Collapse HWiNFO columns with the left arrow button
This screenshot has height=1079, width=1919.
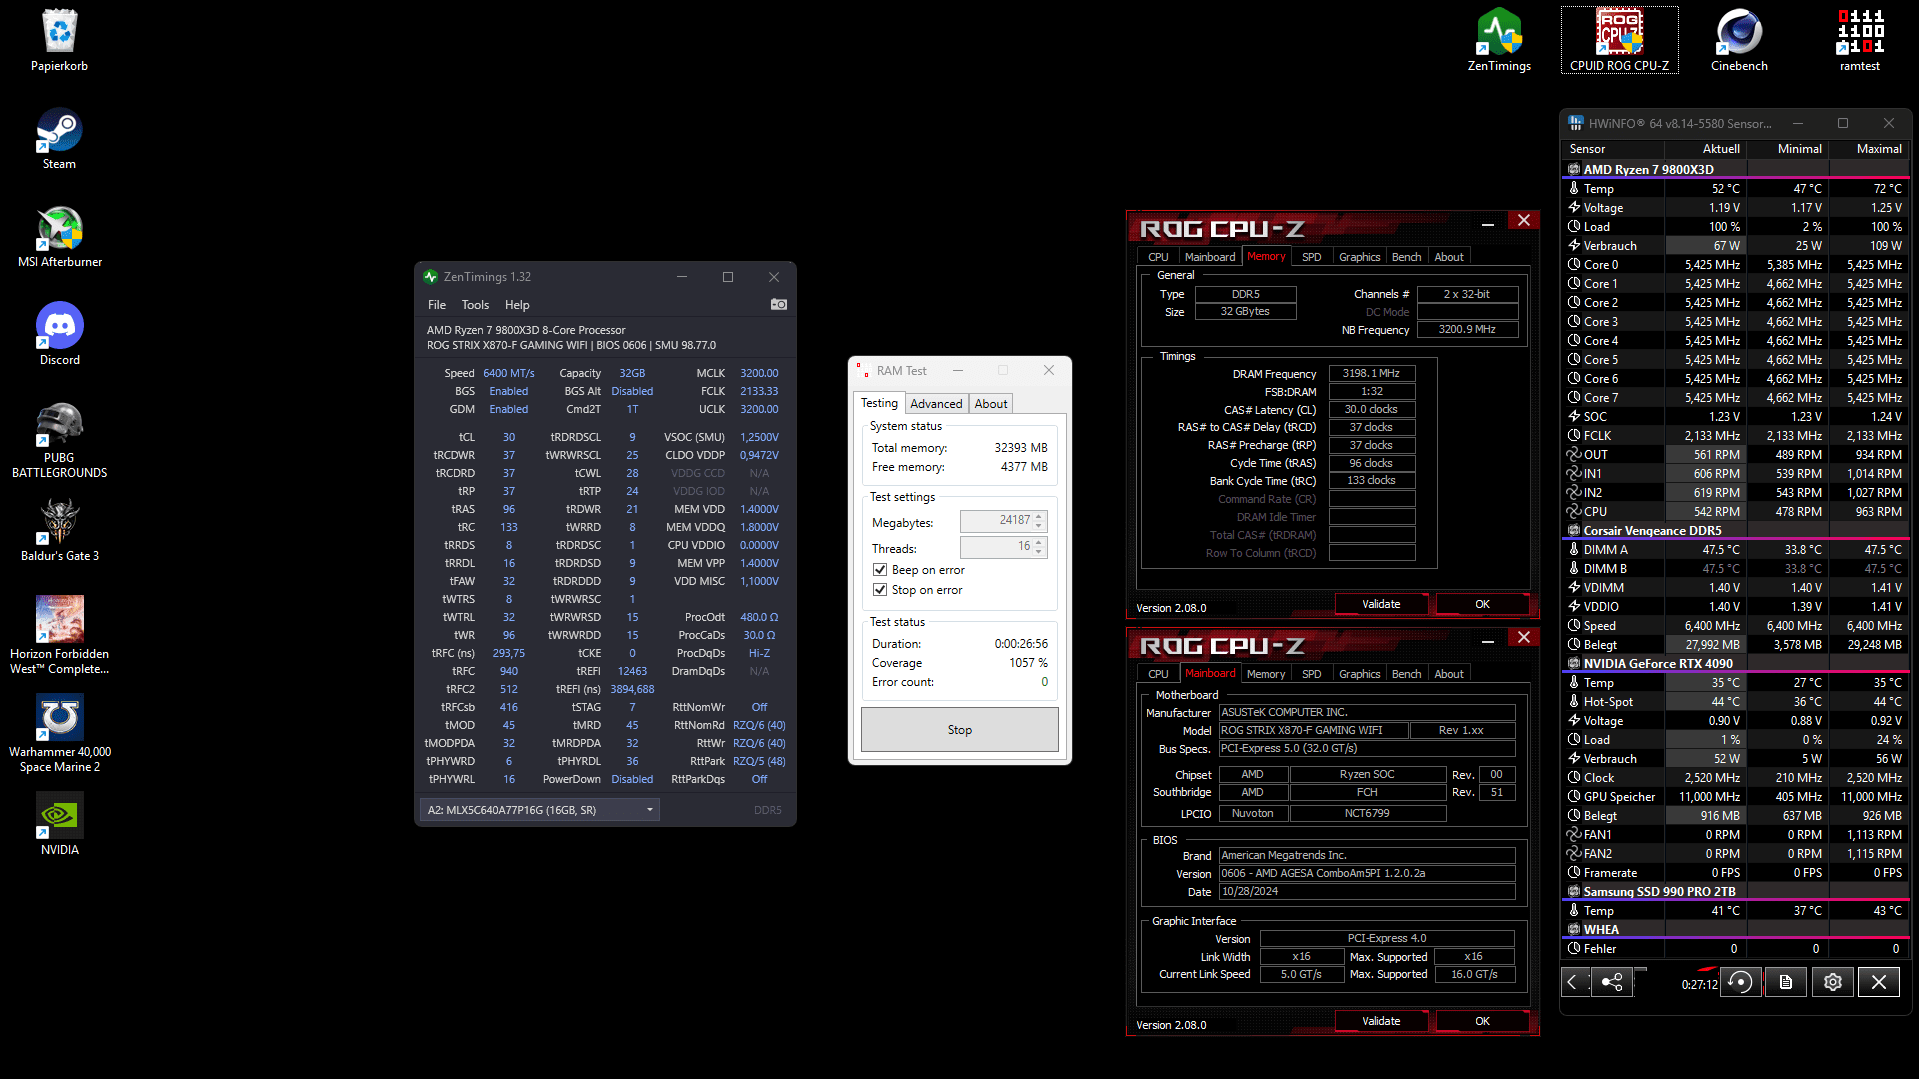(1572, 982)
